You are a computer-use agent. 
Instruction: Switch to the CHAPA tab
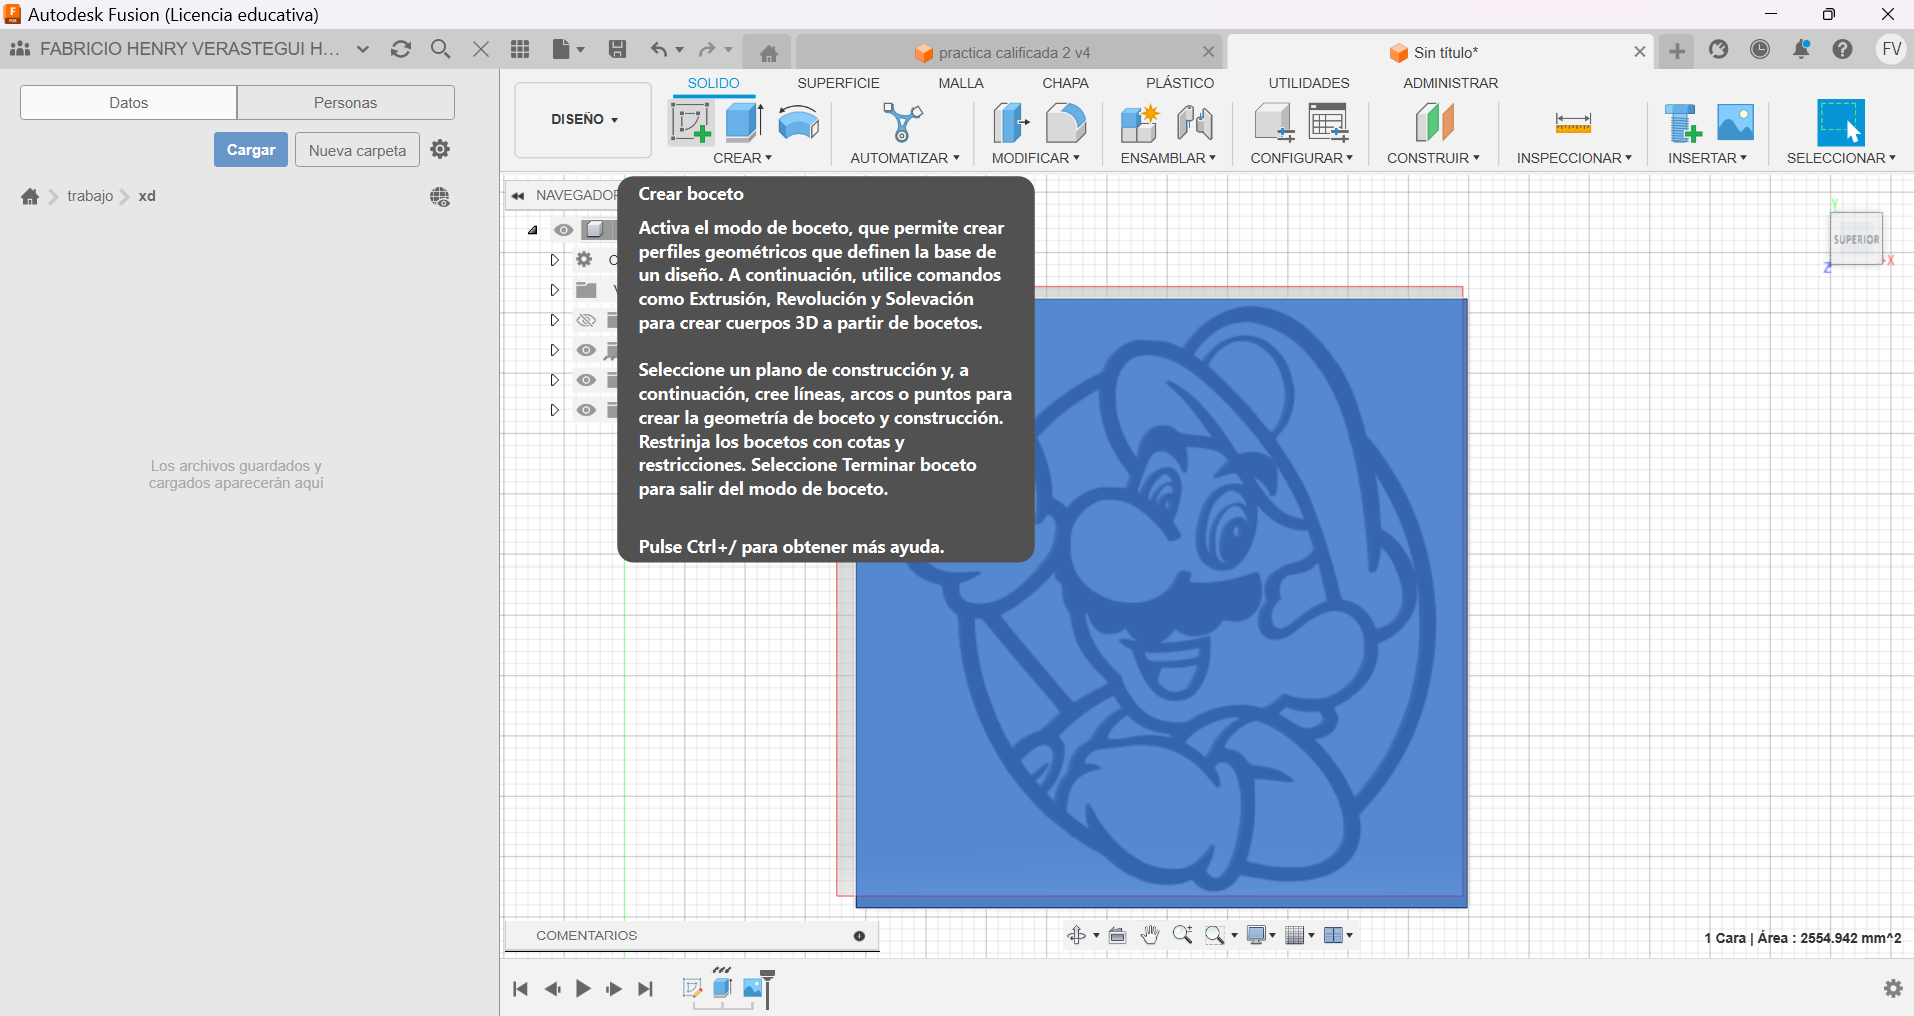click(x=1065, y=83)
